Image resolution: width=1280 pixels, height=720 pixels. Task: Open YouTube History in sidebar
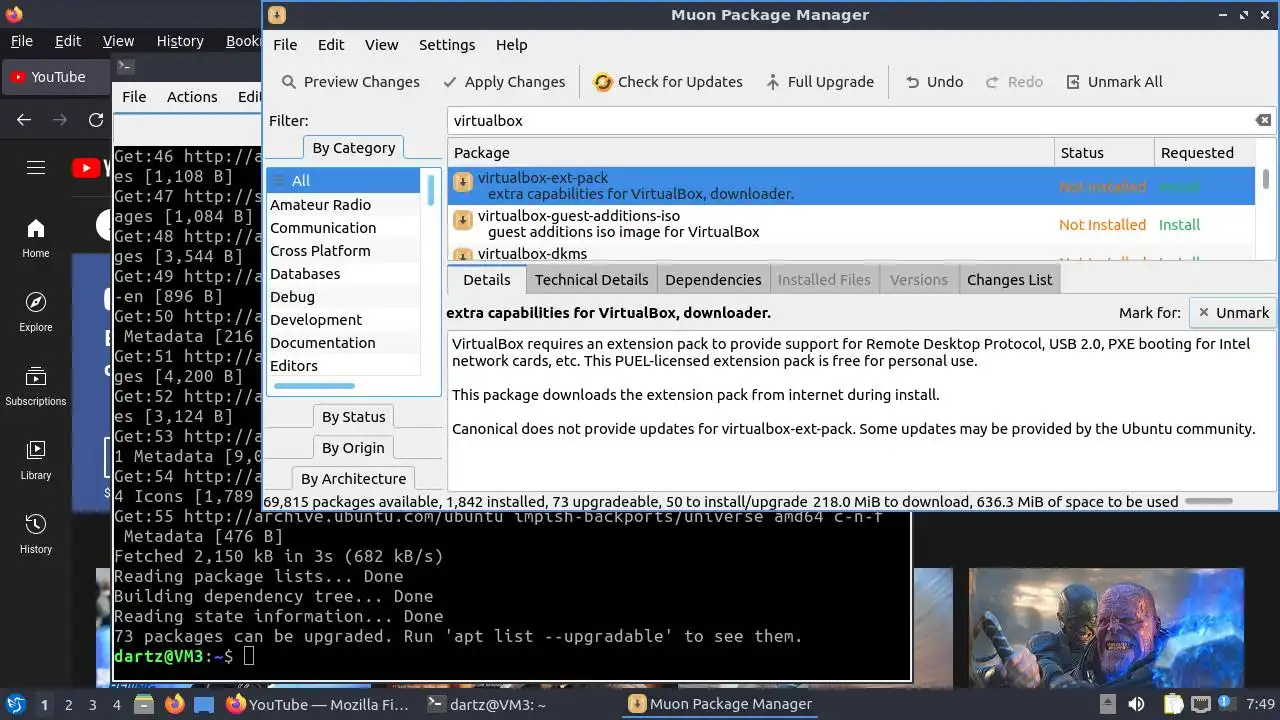(x=36, y=534)
